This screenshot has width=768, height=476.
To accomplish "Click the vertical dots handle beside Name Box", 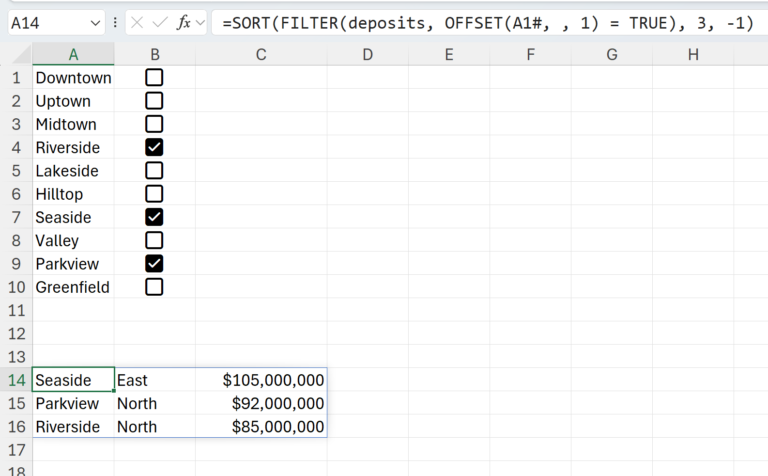I will (115, 23).
